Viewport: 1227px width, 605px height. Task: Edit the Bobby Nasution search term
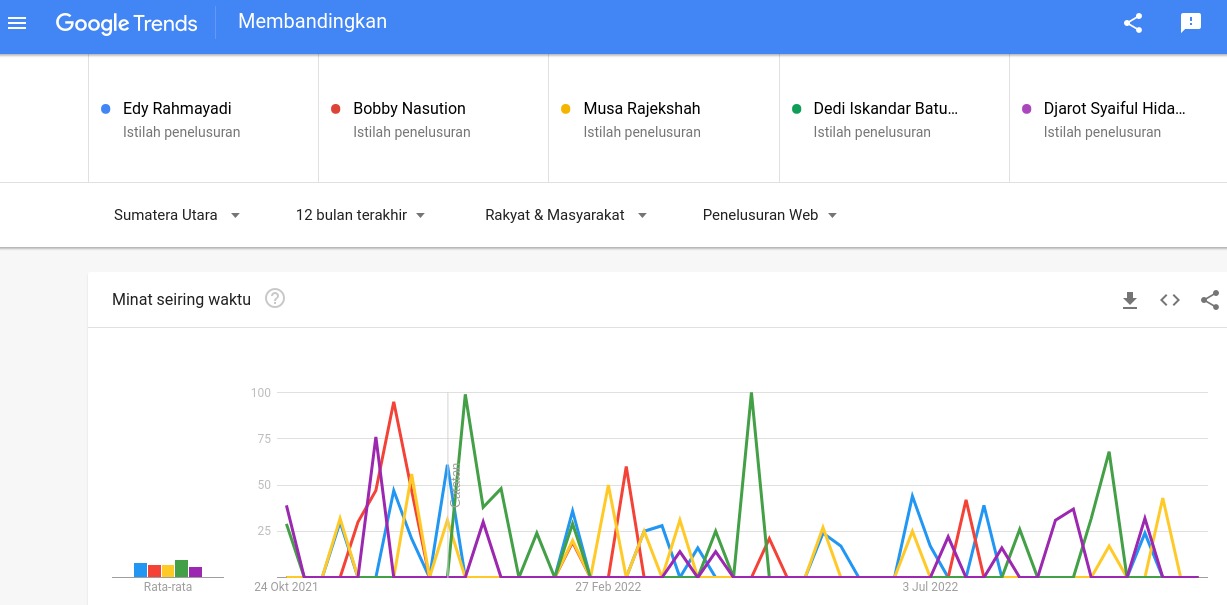409,108
